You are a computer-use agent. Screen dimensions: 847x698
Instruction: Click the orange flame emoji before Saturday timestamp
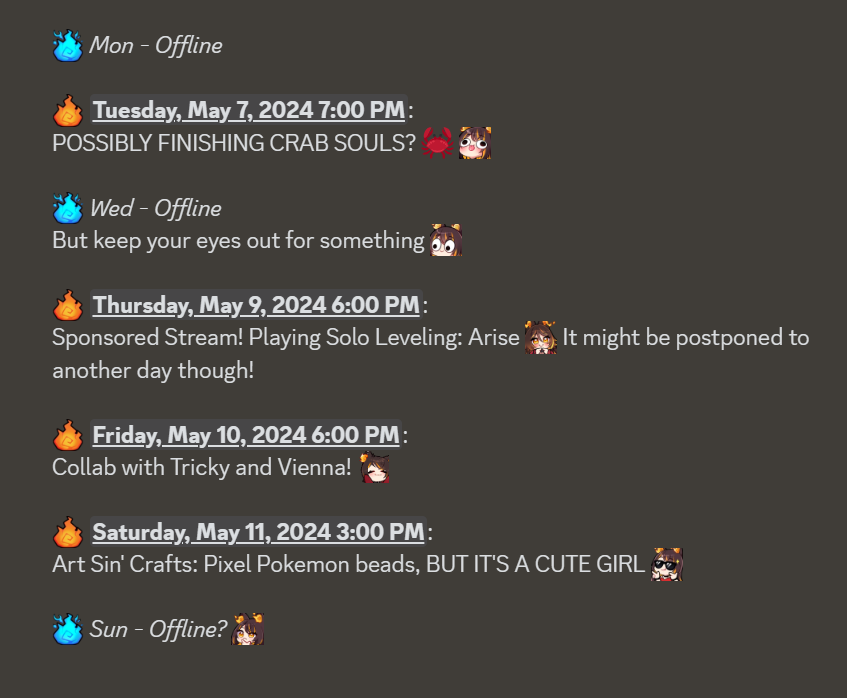pos(68,532)
